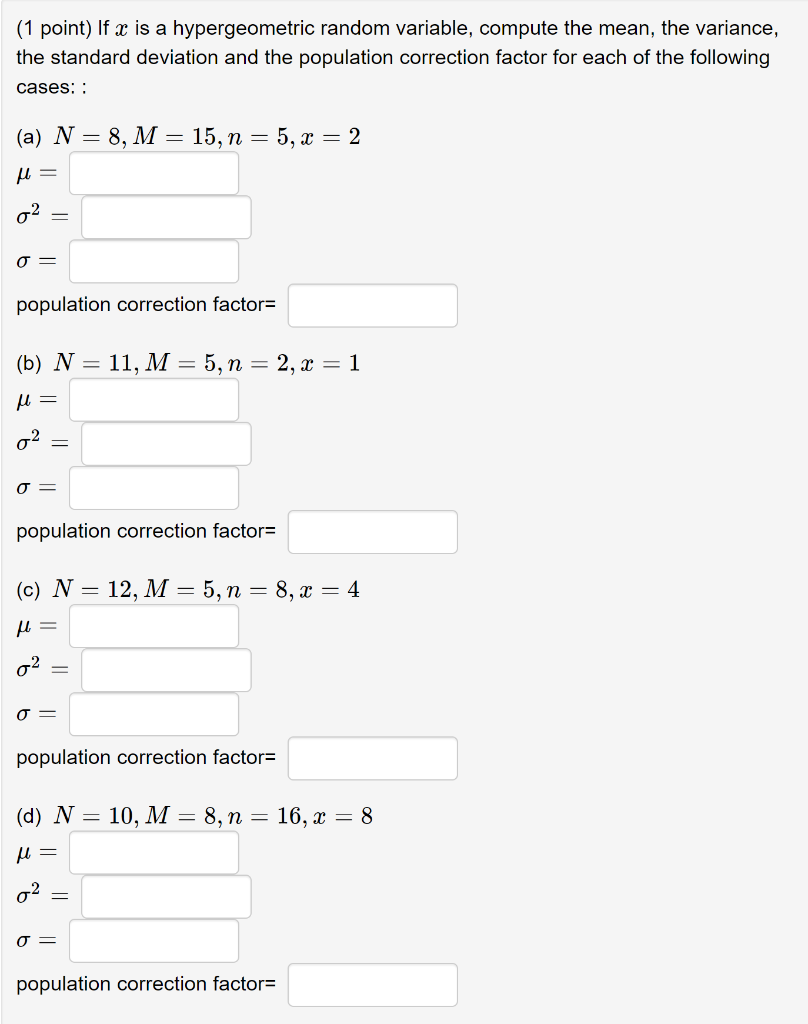Click the σ² answer field for part (b)
Screen dimensions: 808x1024
(165, 443)
